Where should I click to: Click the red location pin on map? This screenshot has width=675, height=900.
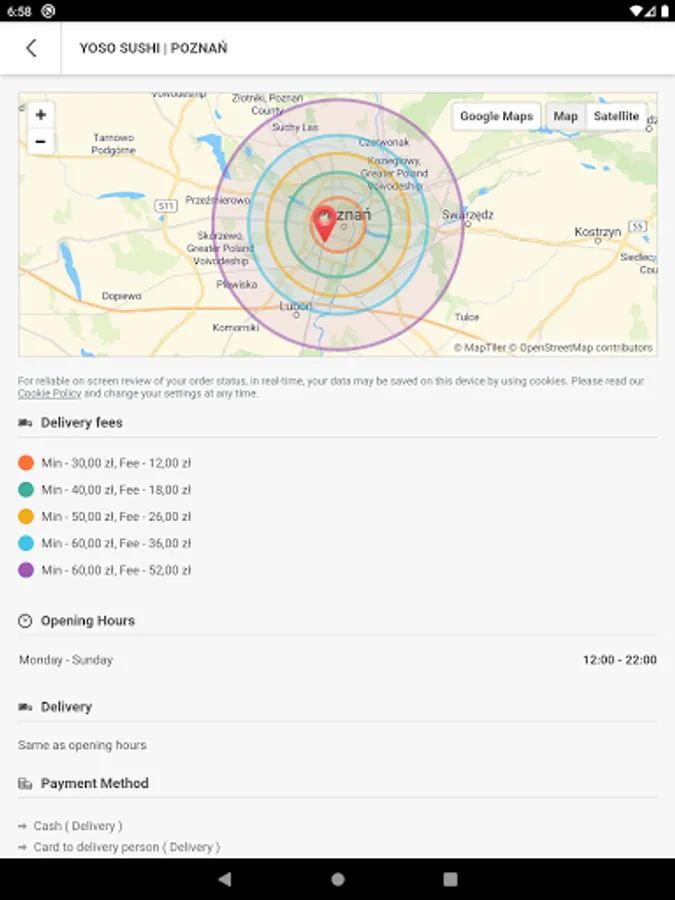tap(324, 224)
